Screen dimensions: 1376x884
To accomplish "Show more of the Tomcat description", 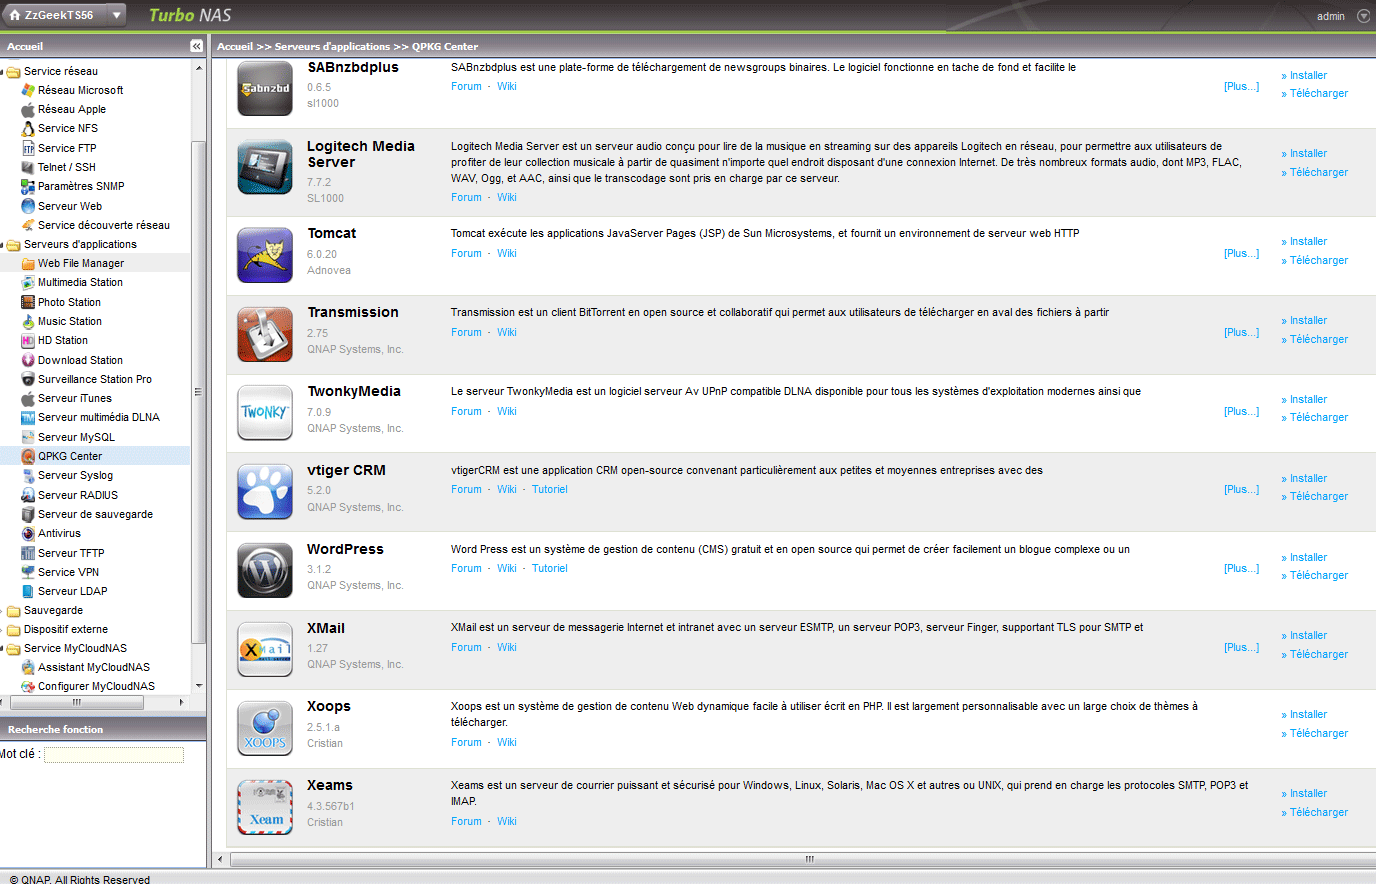I will pos(1241,253).
